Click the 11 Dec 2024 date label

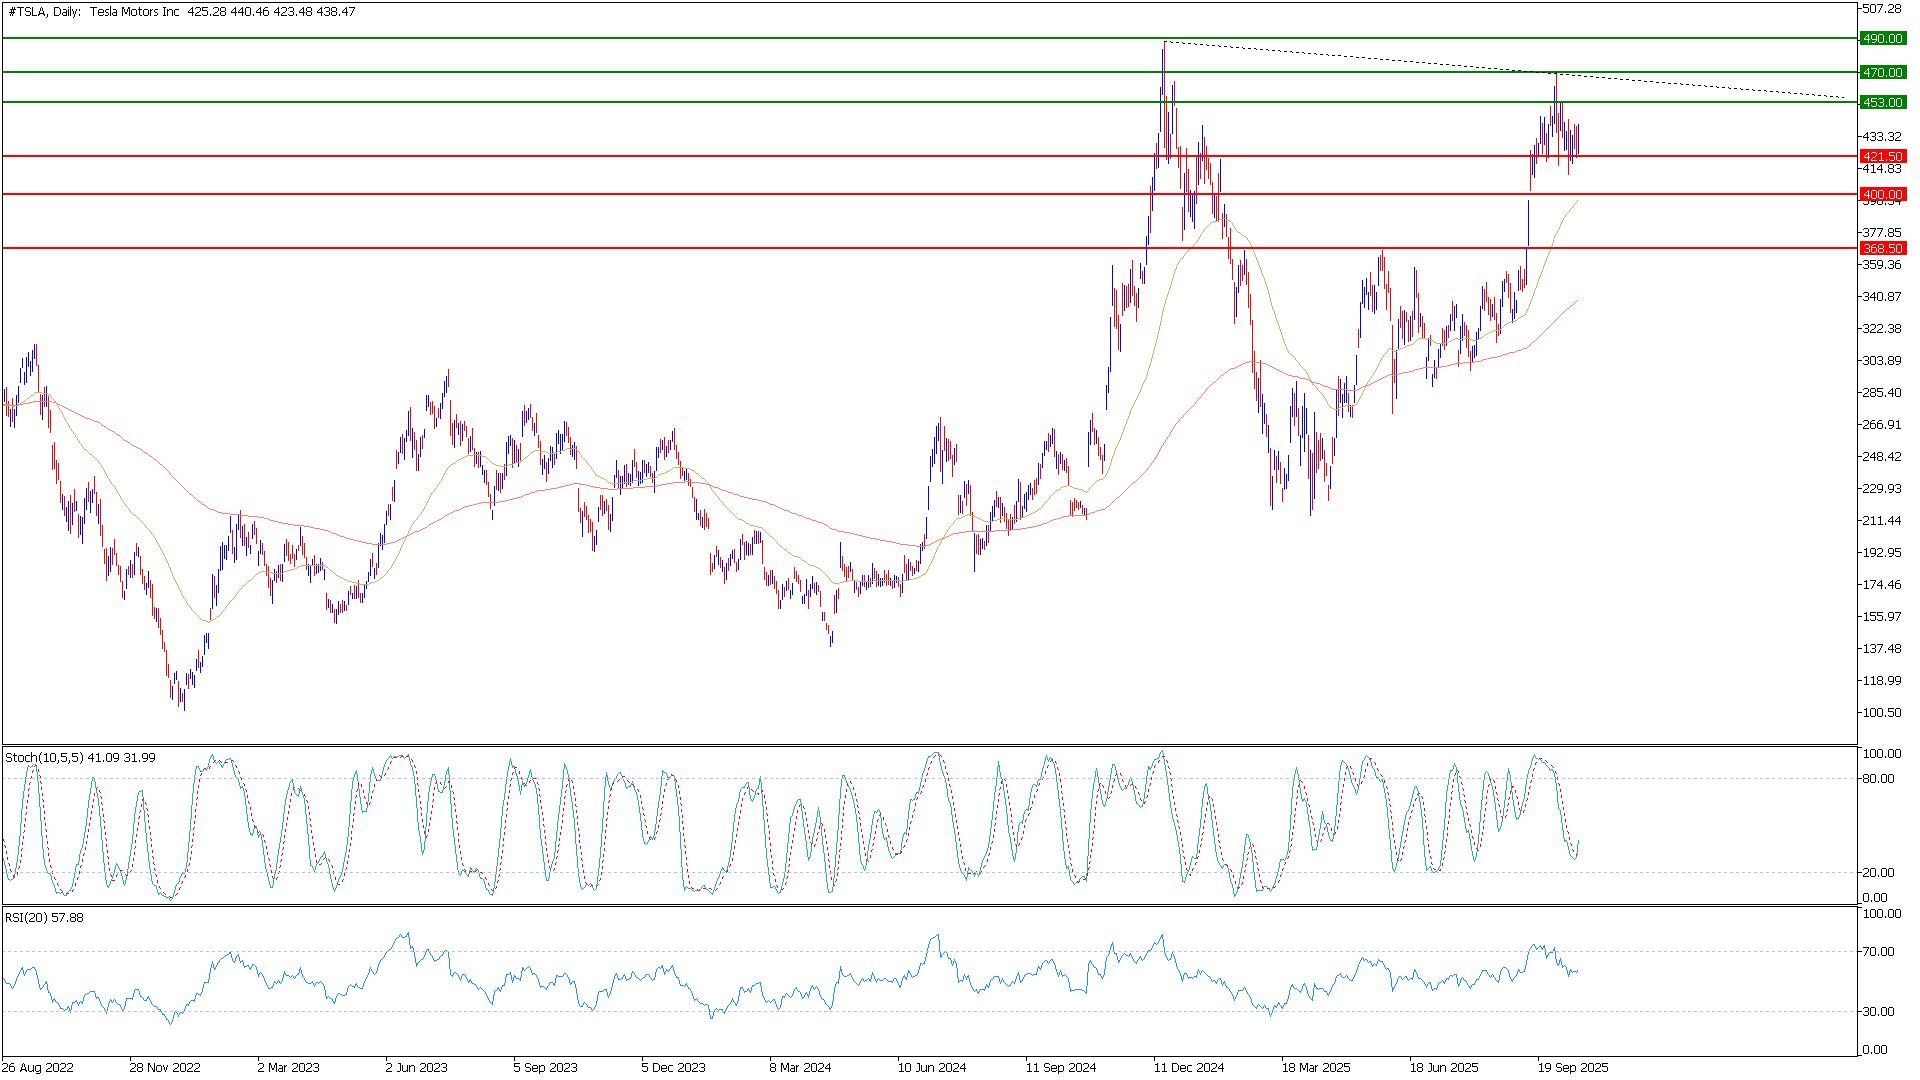coord(1188,1067)
